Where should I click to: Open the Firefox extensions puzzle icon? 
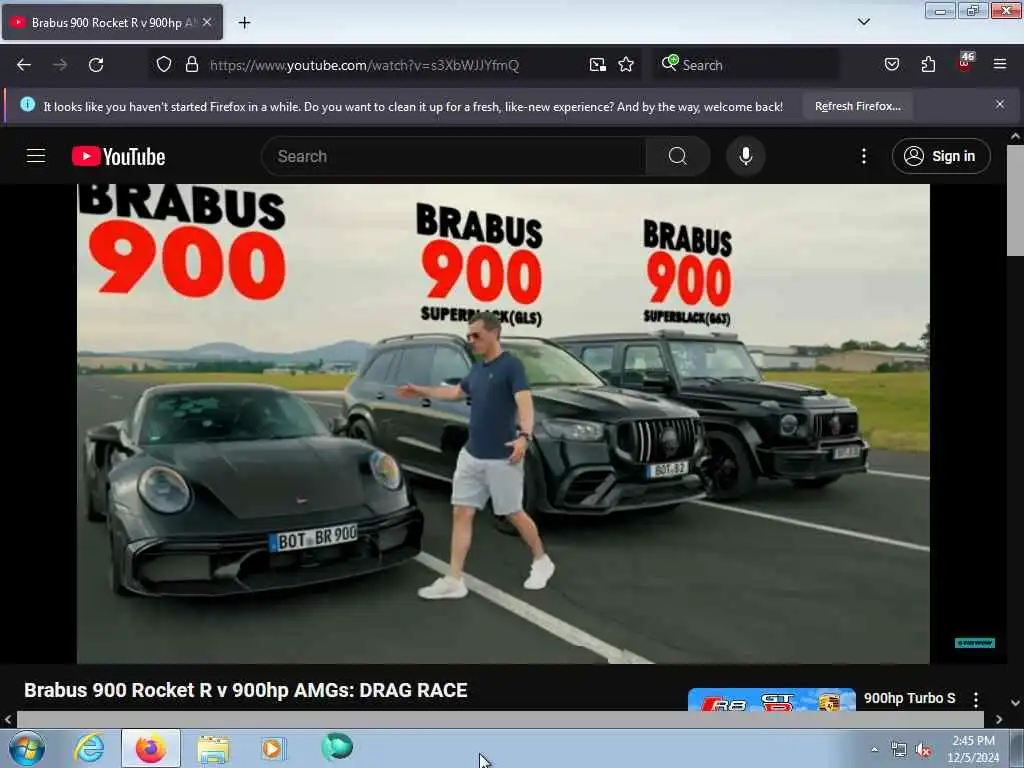[928, 65]
